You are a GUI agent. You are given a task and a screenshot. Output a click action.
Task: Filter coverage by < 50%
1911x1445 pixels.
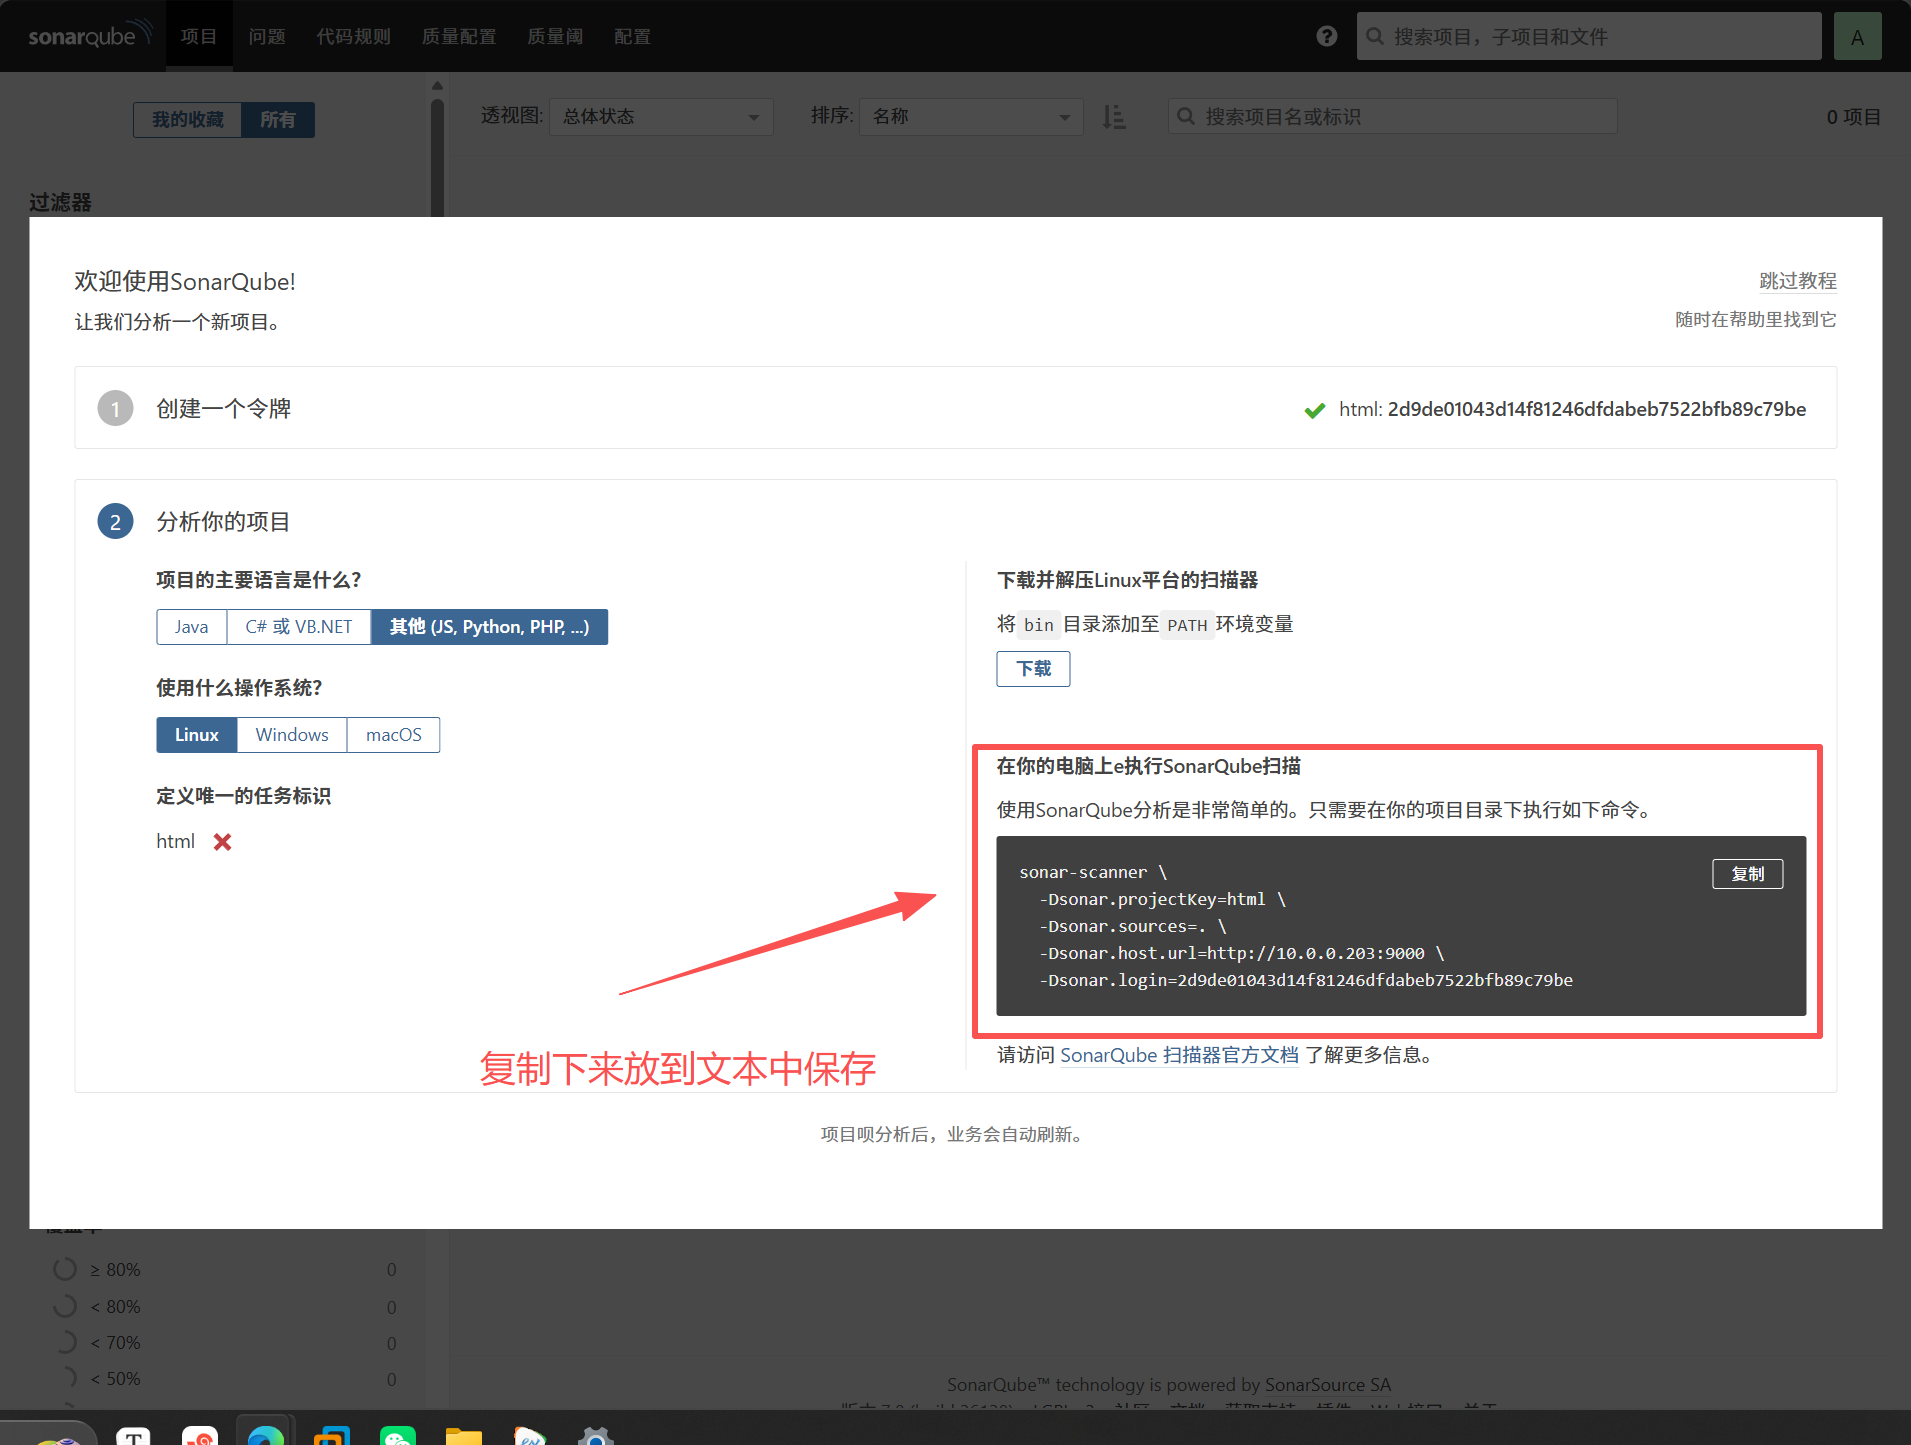click(x=224, y=1379)
